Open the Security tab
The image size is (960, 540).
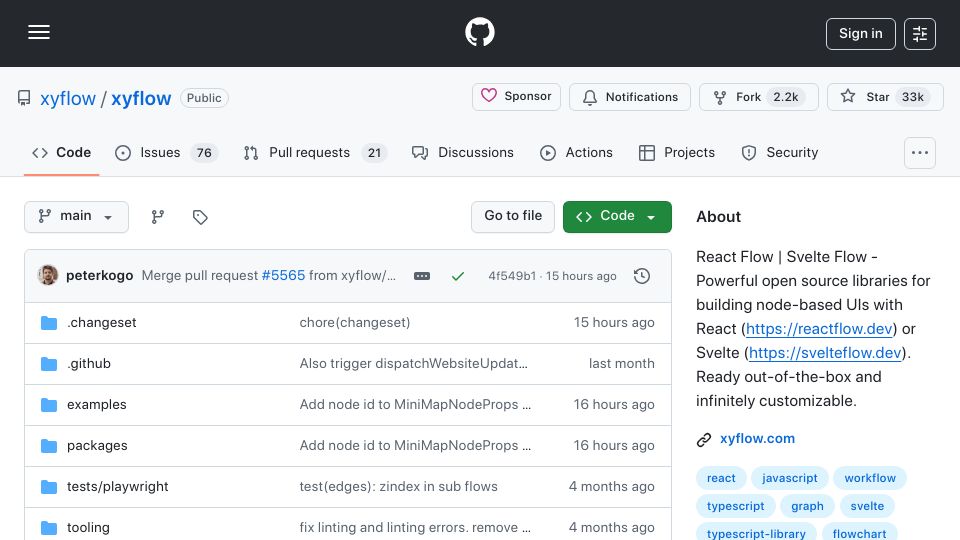(779, 152)
